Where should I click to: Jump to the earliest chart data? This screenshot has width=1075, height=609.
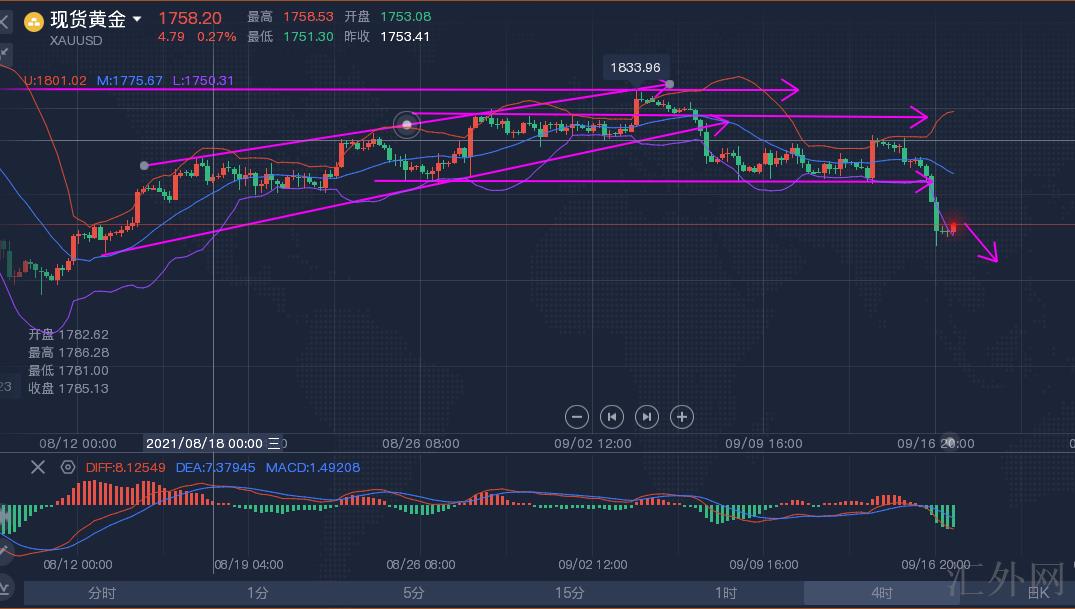(611, 416)
